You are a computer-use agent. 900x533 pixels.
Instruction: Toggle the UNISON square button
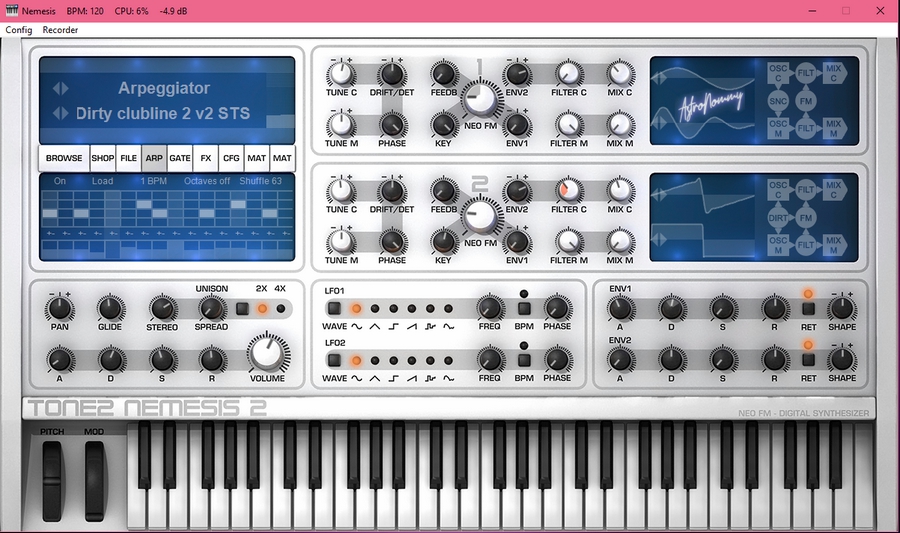coord(242,309)
